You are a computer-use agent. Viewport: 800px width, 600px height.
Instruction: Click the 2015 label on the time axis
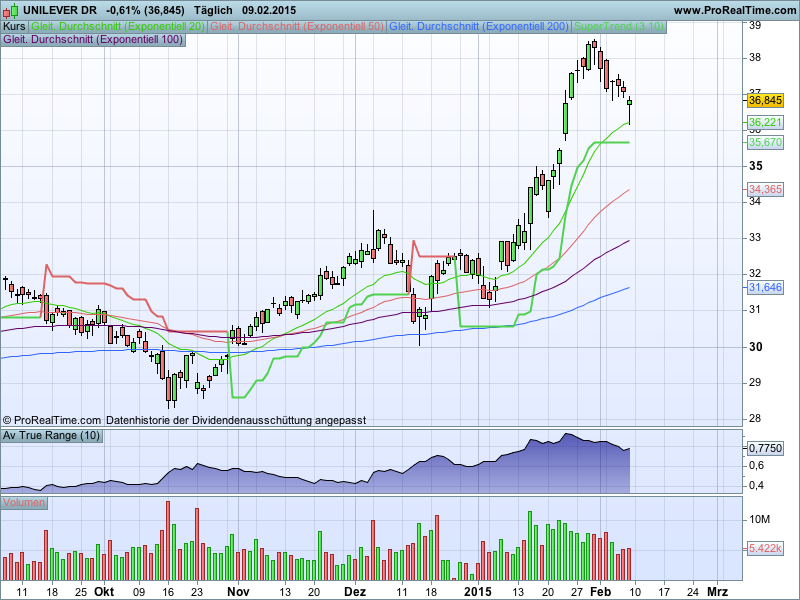(478, 592)
